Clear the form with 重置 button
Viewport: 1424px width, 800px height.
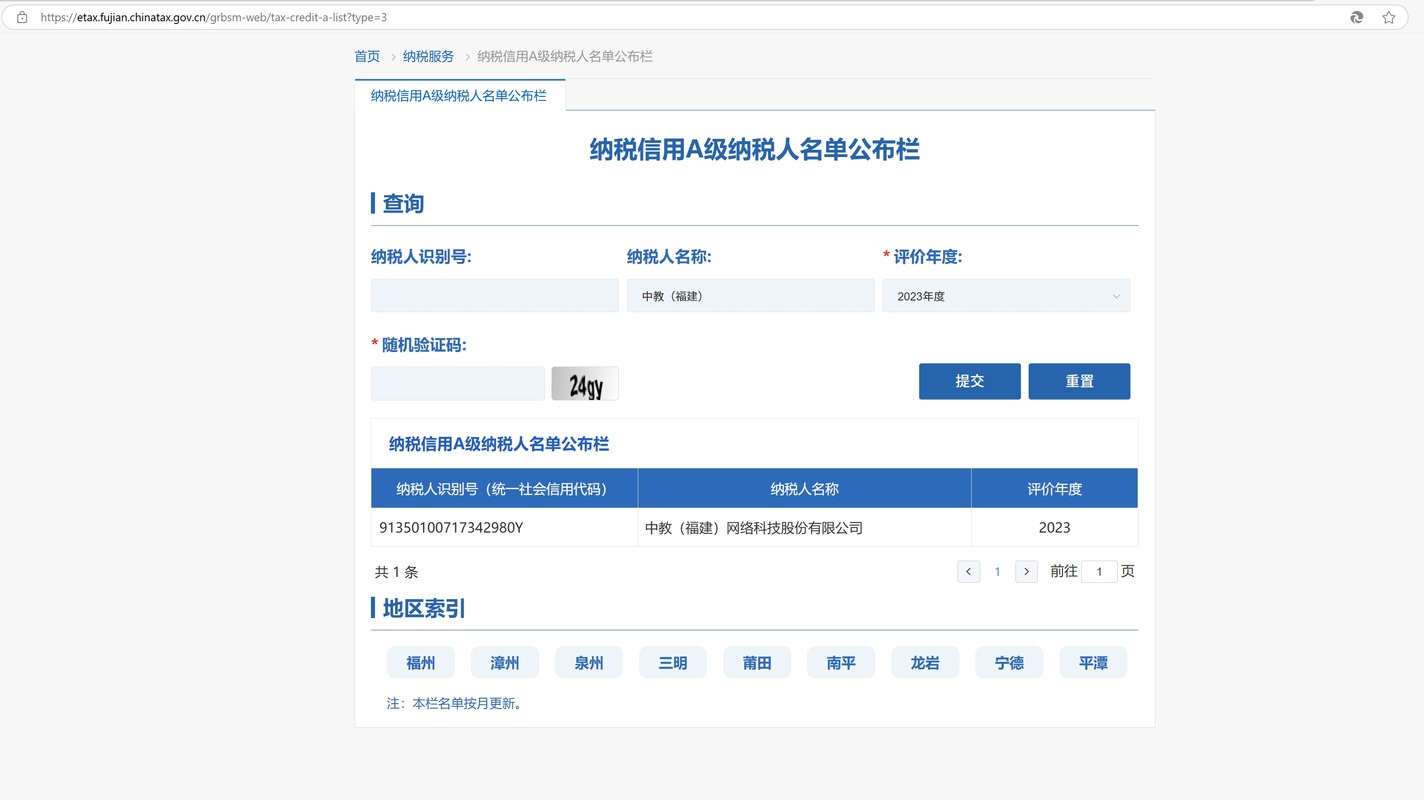[1079, 381]
